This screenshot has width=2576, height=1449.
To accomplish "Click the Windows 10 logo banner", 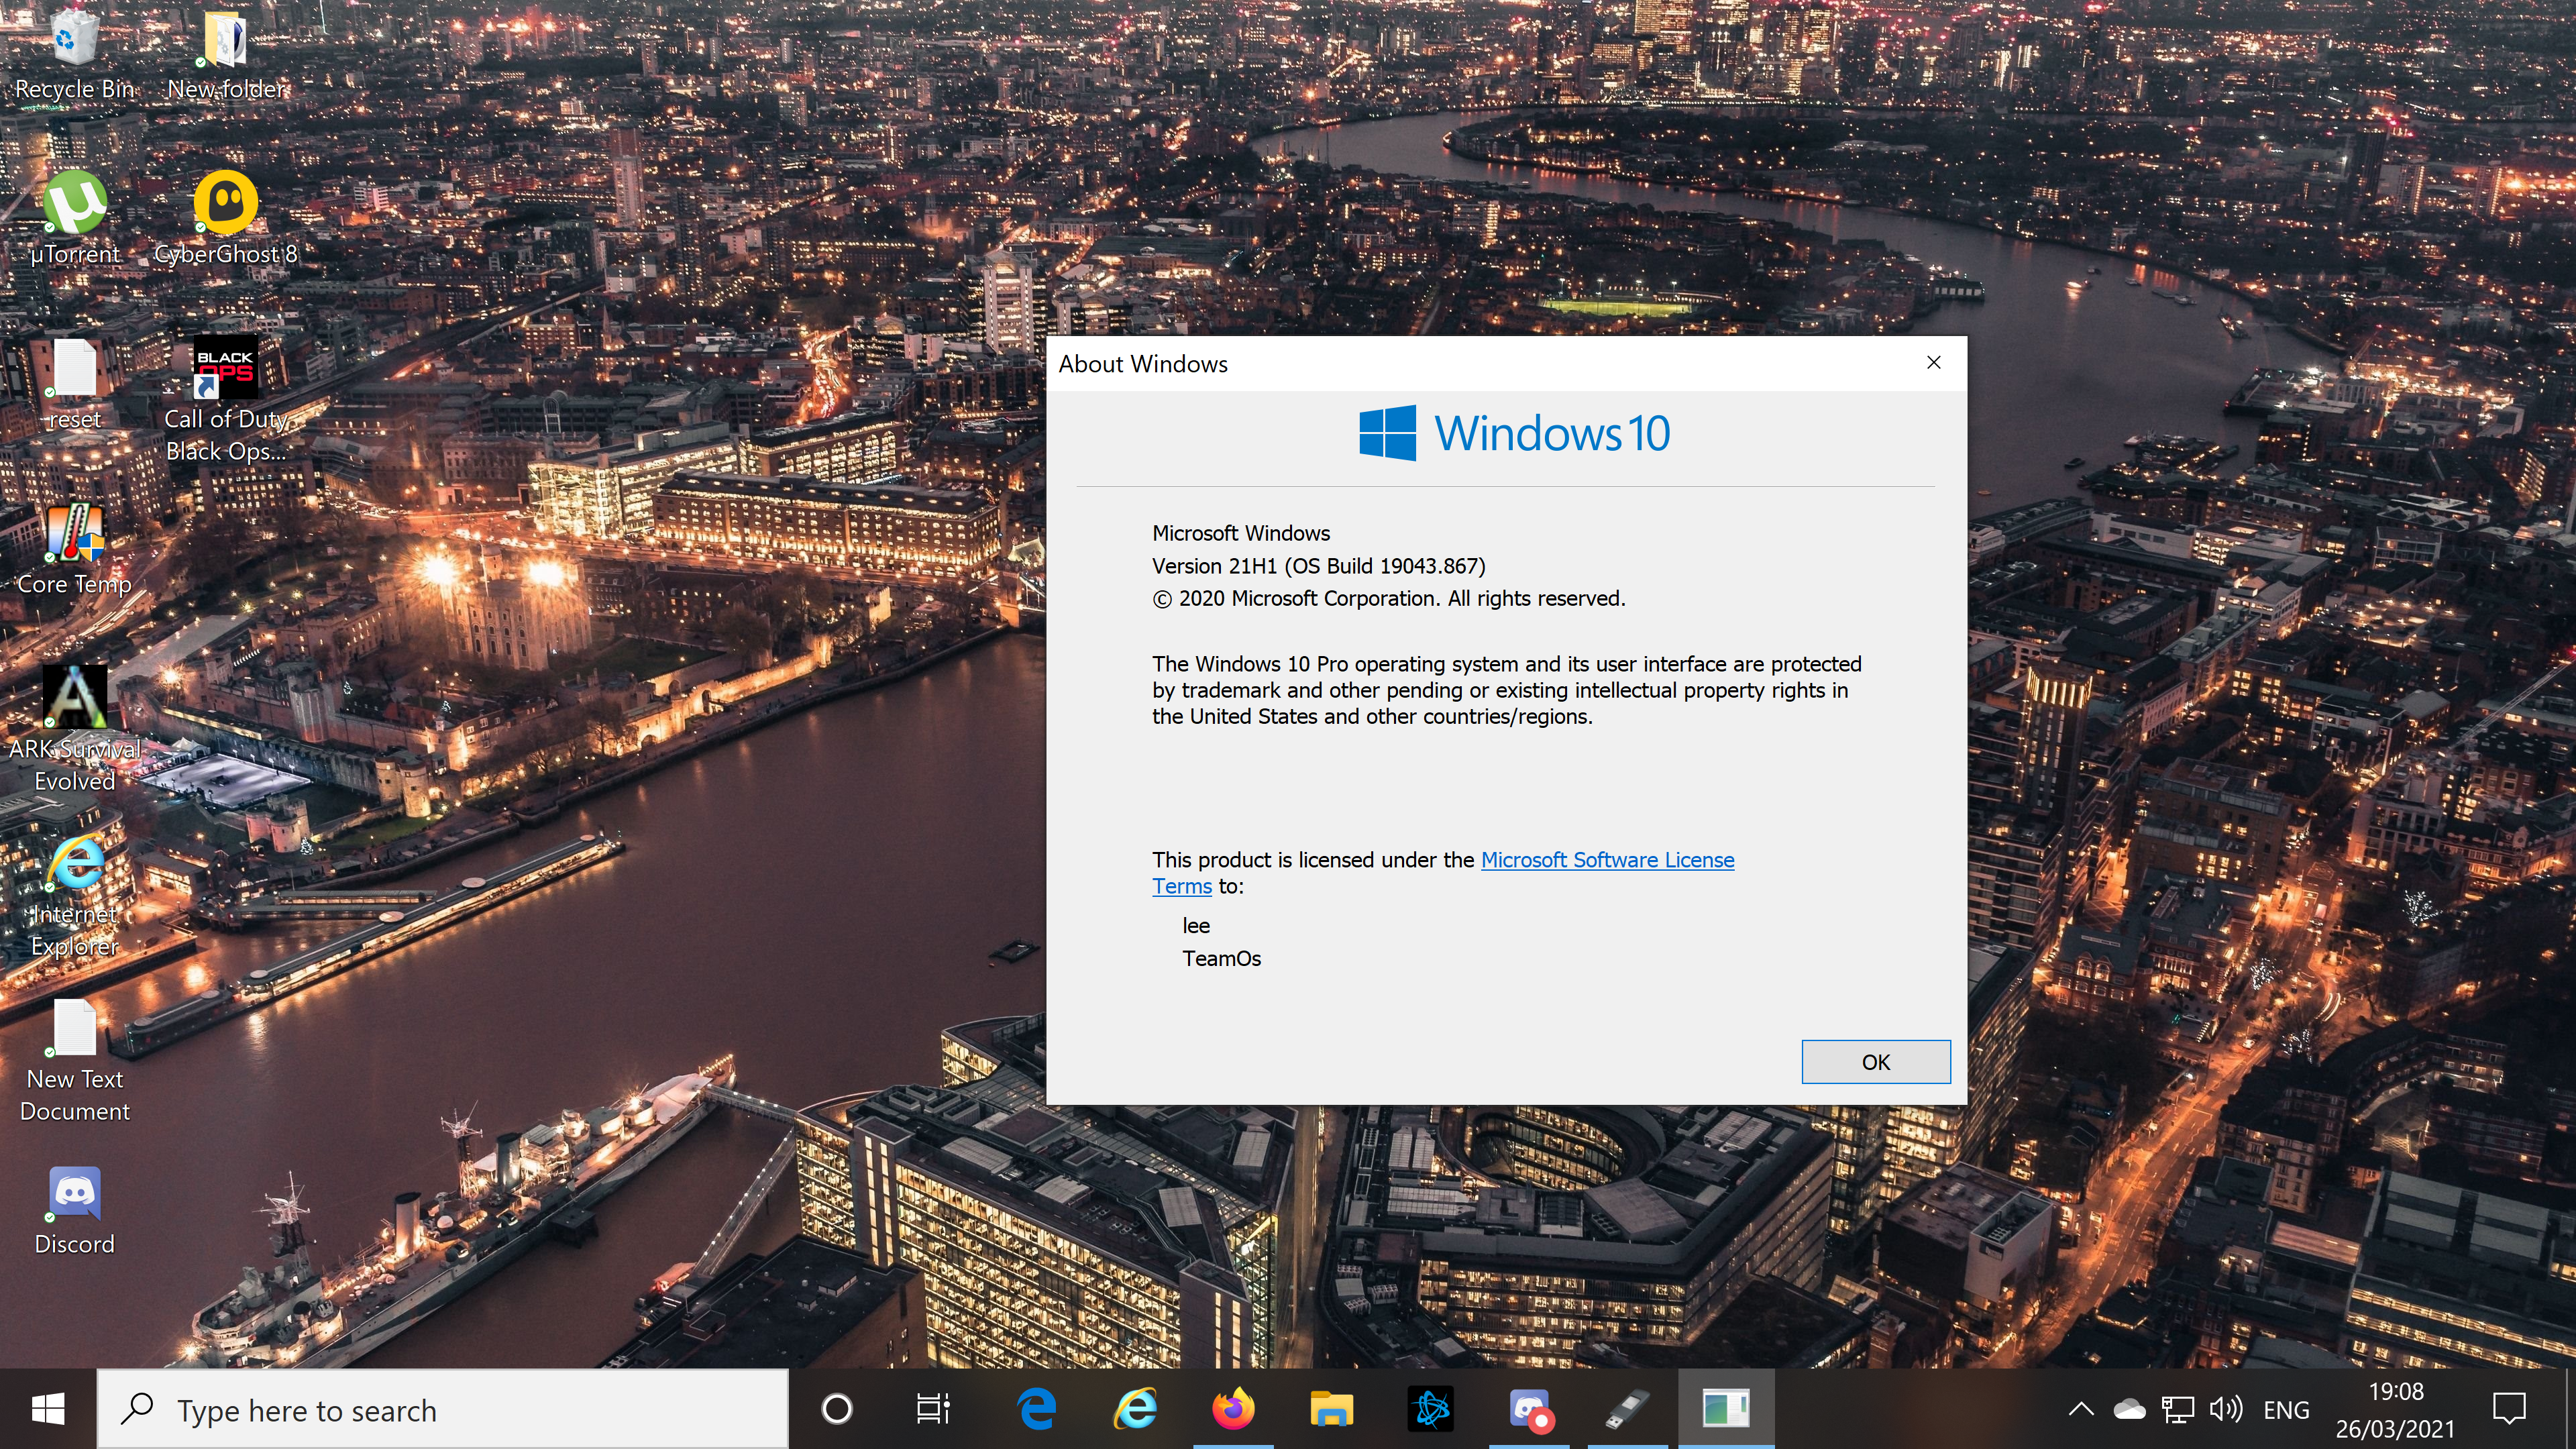I will point(1514,433).
